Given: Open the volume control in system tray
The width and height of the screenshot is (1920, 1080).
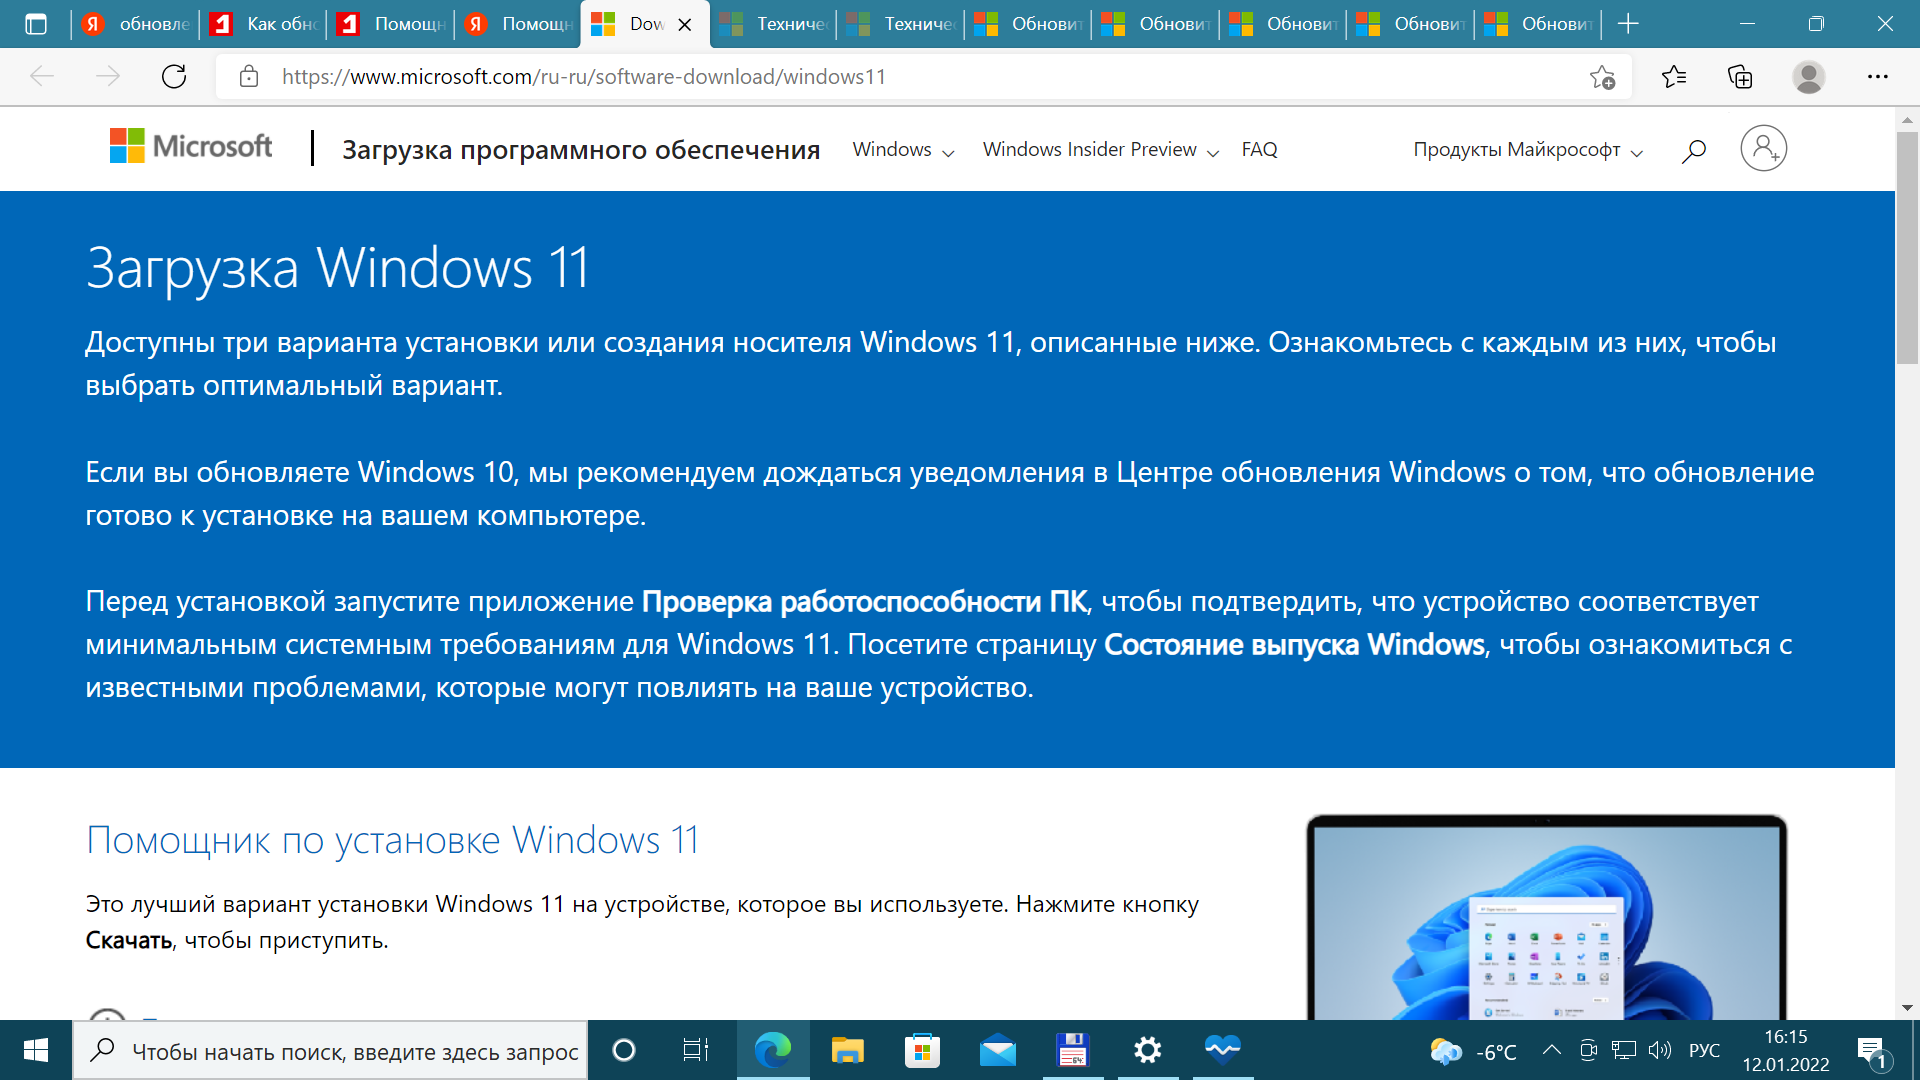Looking at the screenshot, I should 1660,1050.
